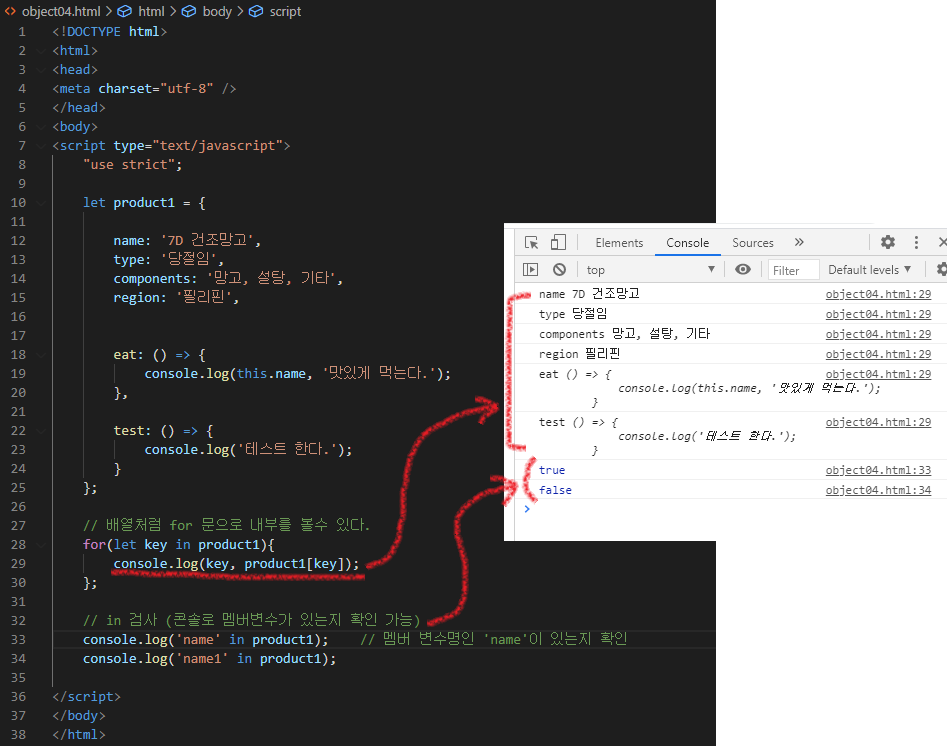The height and width of the screenshot is (746, 947).
Task: Click script in the breadcrumb
Action: click(285, 11)
